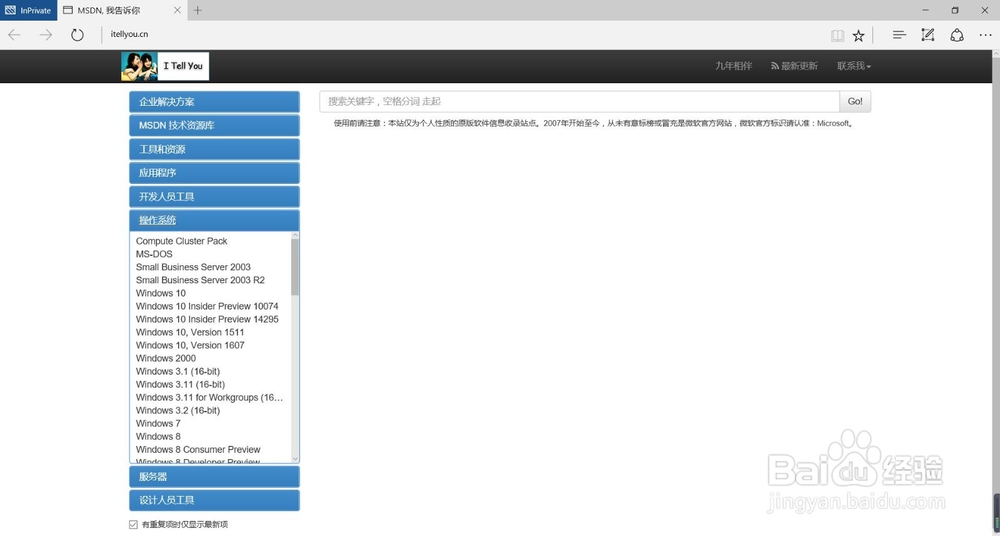This screenshot has height=536, width=1000.
Task: Open reading view book icon
Action: click(x=837, y=36)
